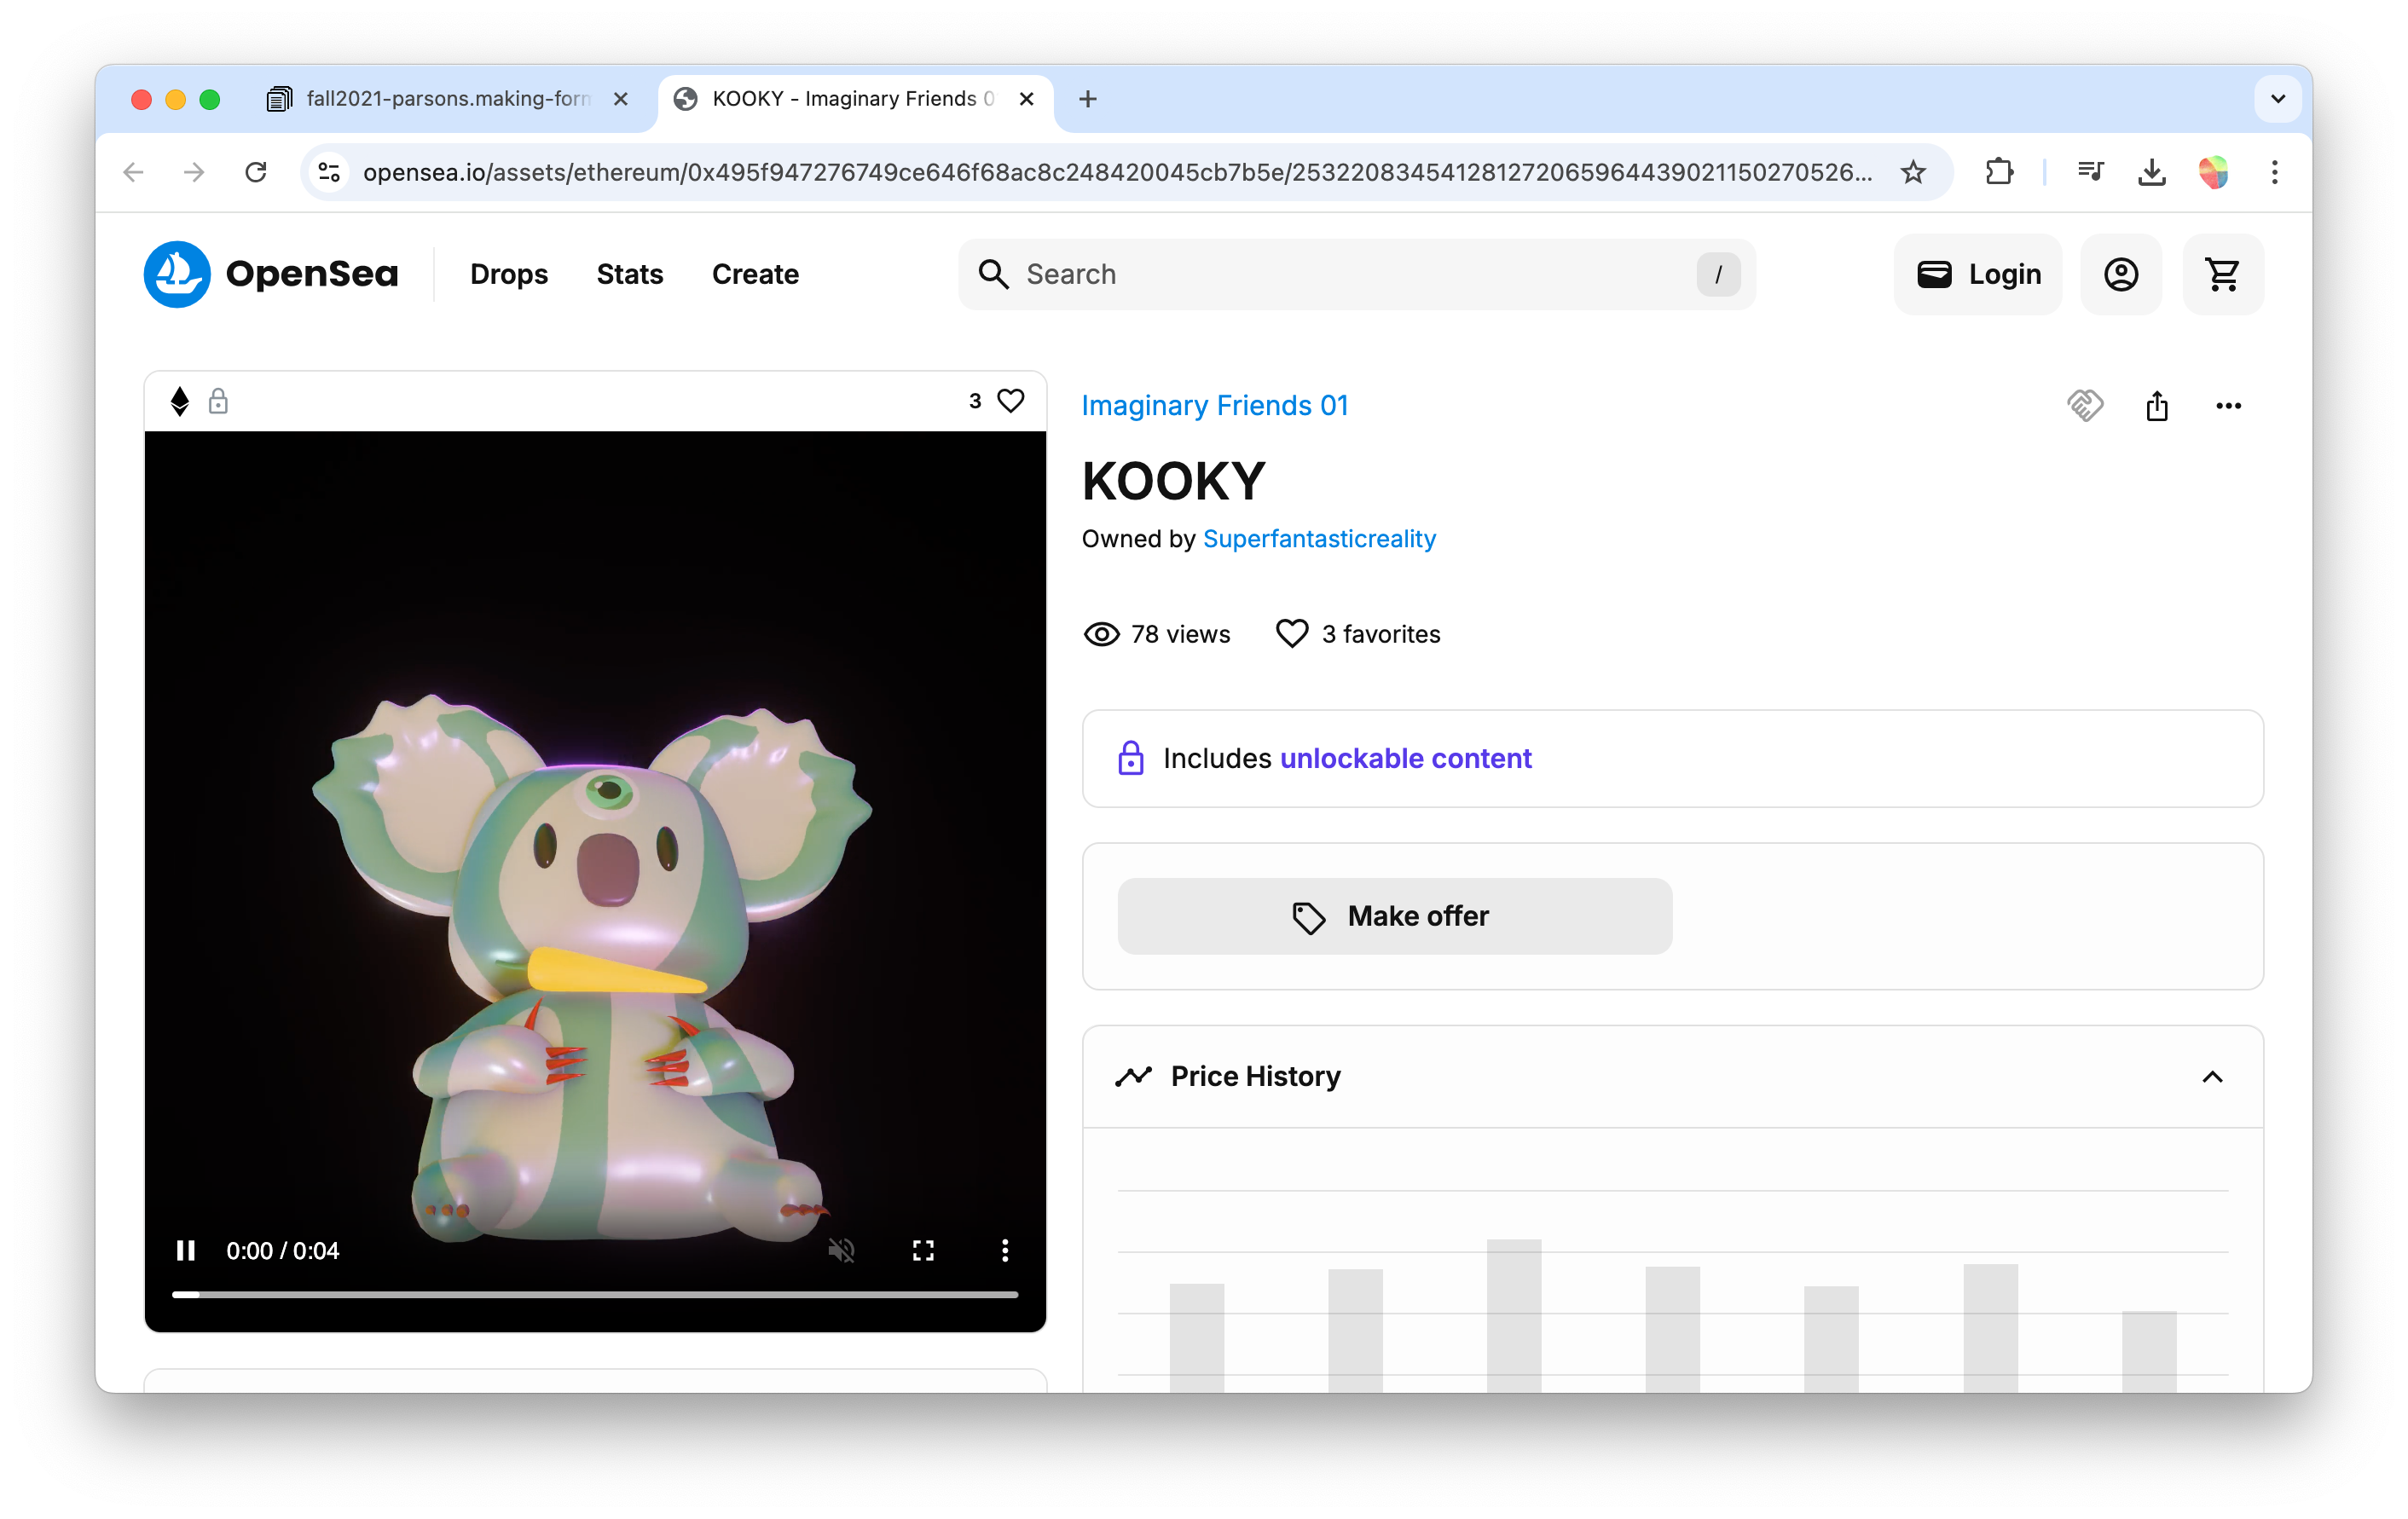Open the account profile icon
Screen dimensions: 2408x1519
tap(2121, 274)
